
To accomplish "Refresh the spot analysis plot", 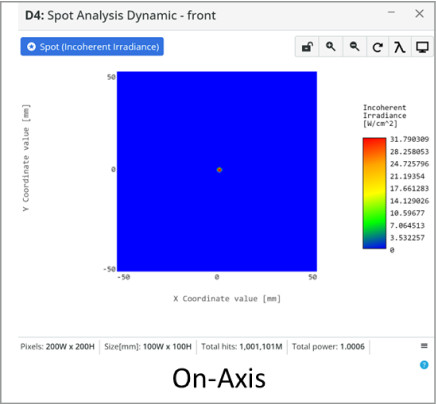I will click(377, 47).
